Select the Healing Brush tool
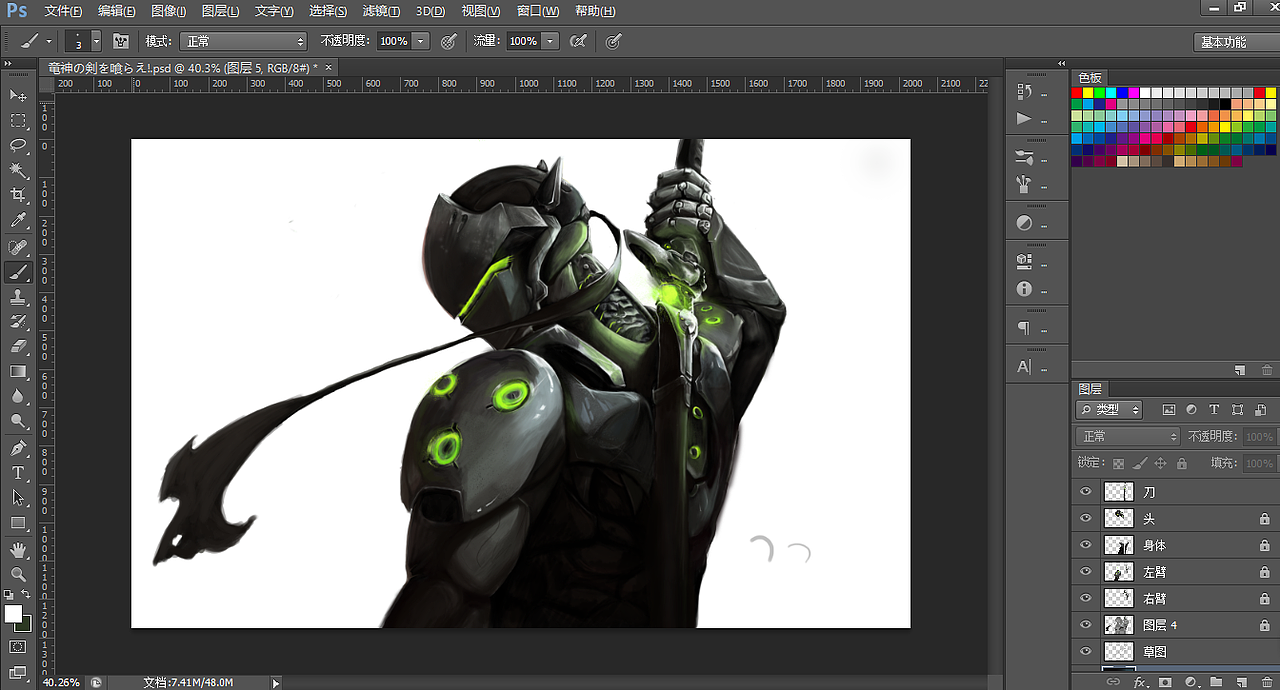The height and width of the screenshot is (690, 1280). (x=18, y=247)
